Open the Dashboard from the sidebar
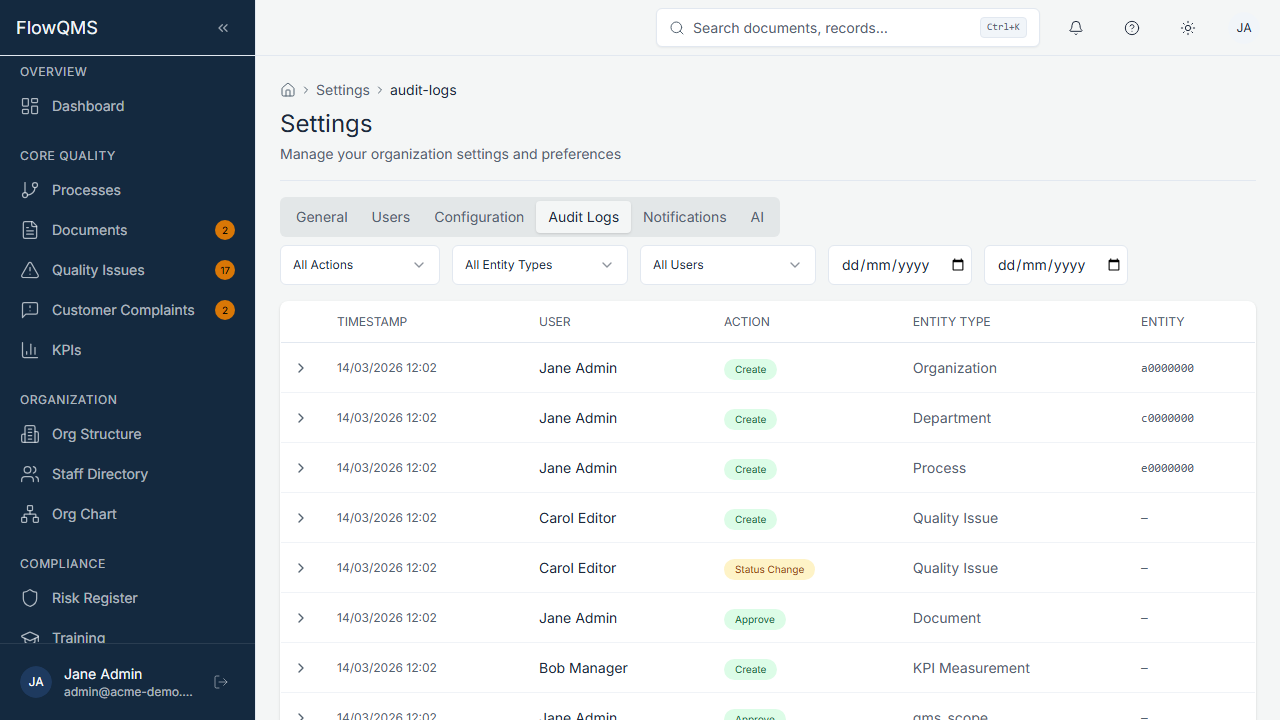Viewport: 1280px width, 720px height. click(87, 106)
